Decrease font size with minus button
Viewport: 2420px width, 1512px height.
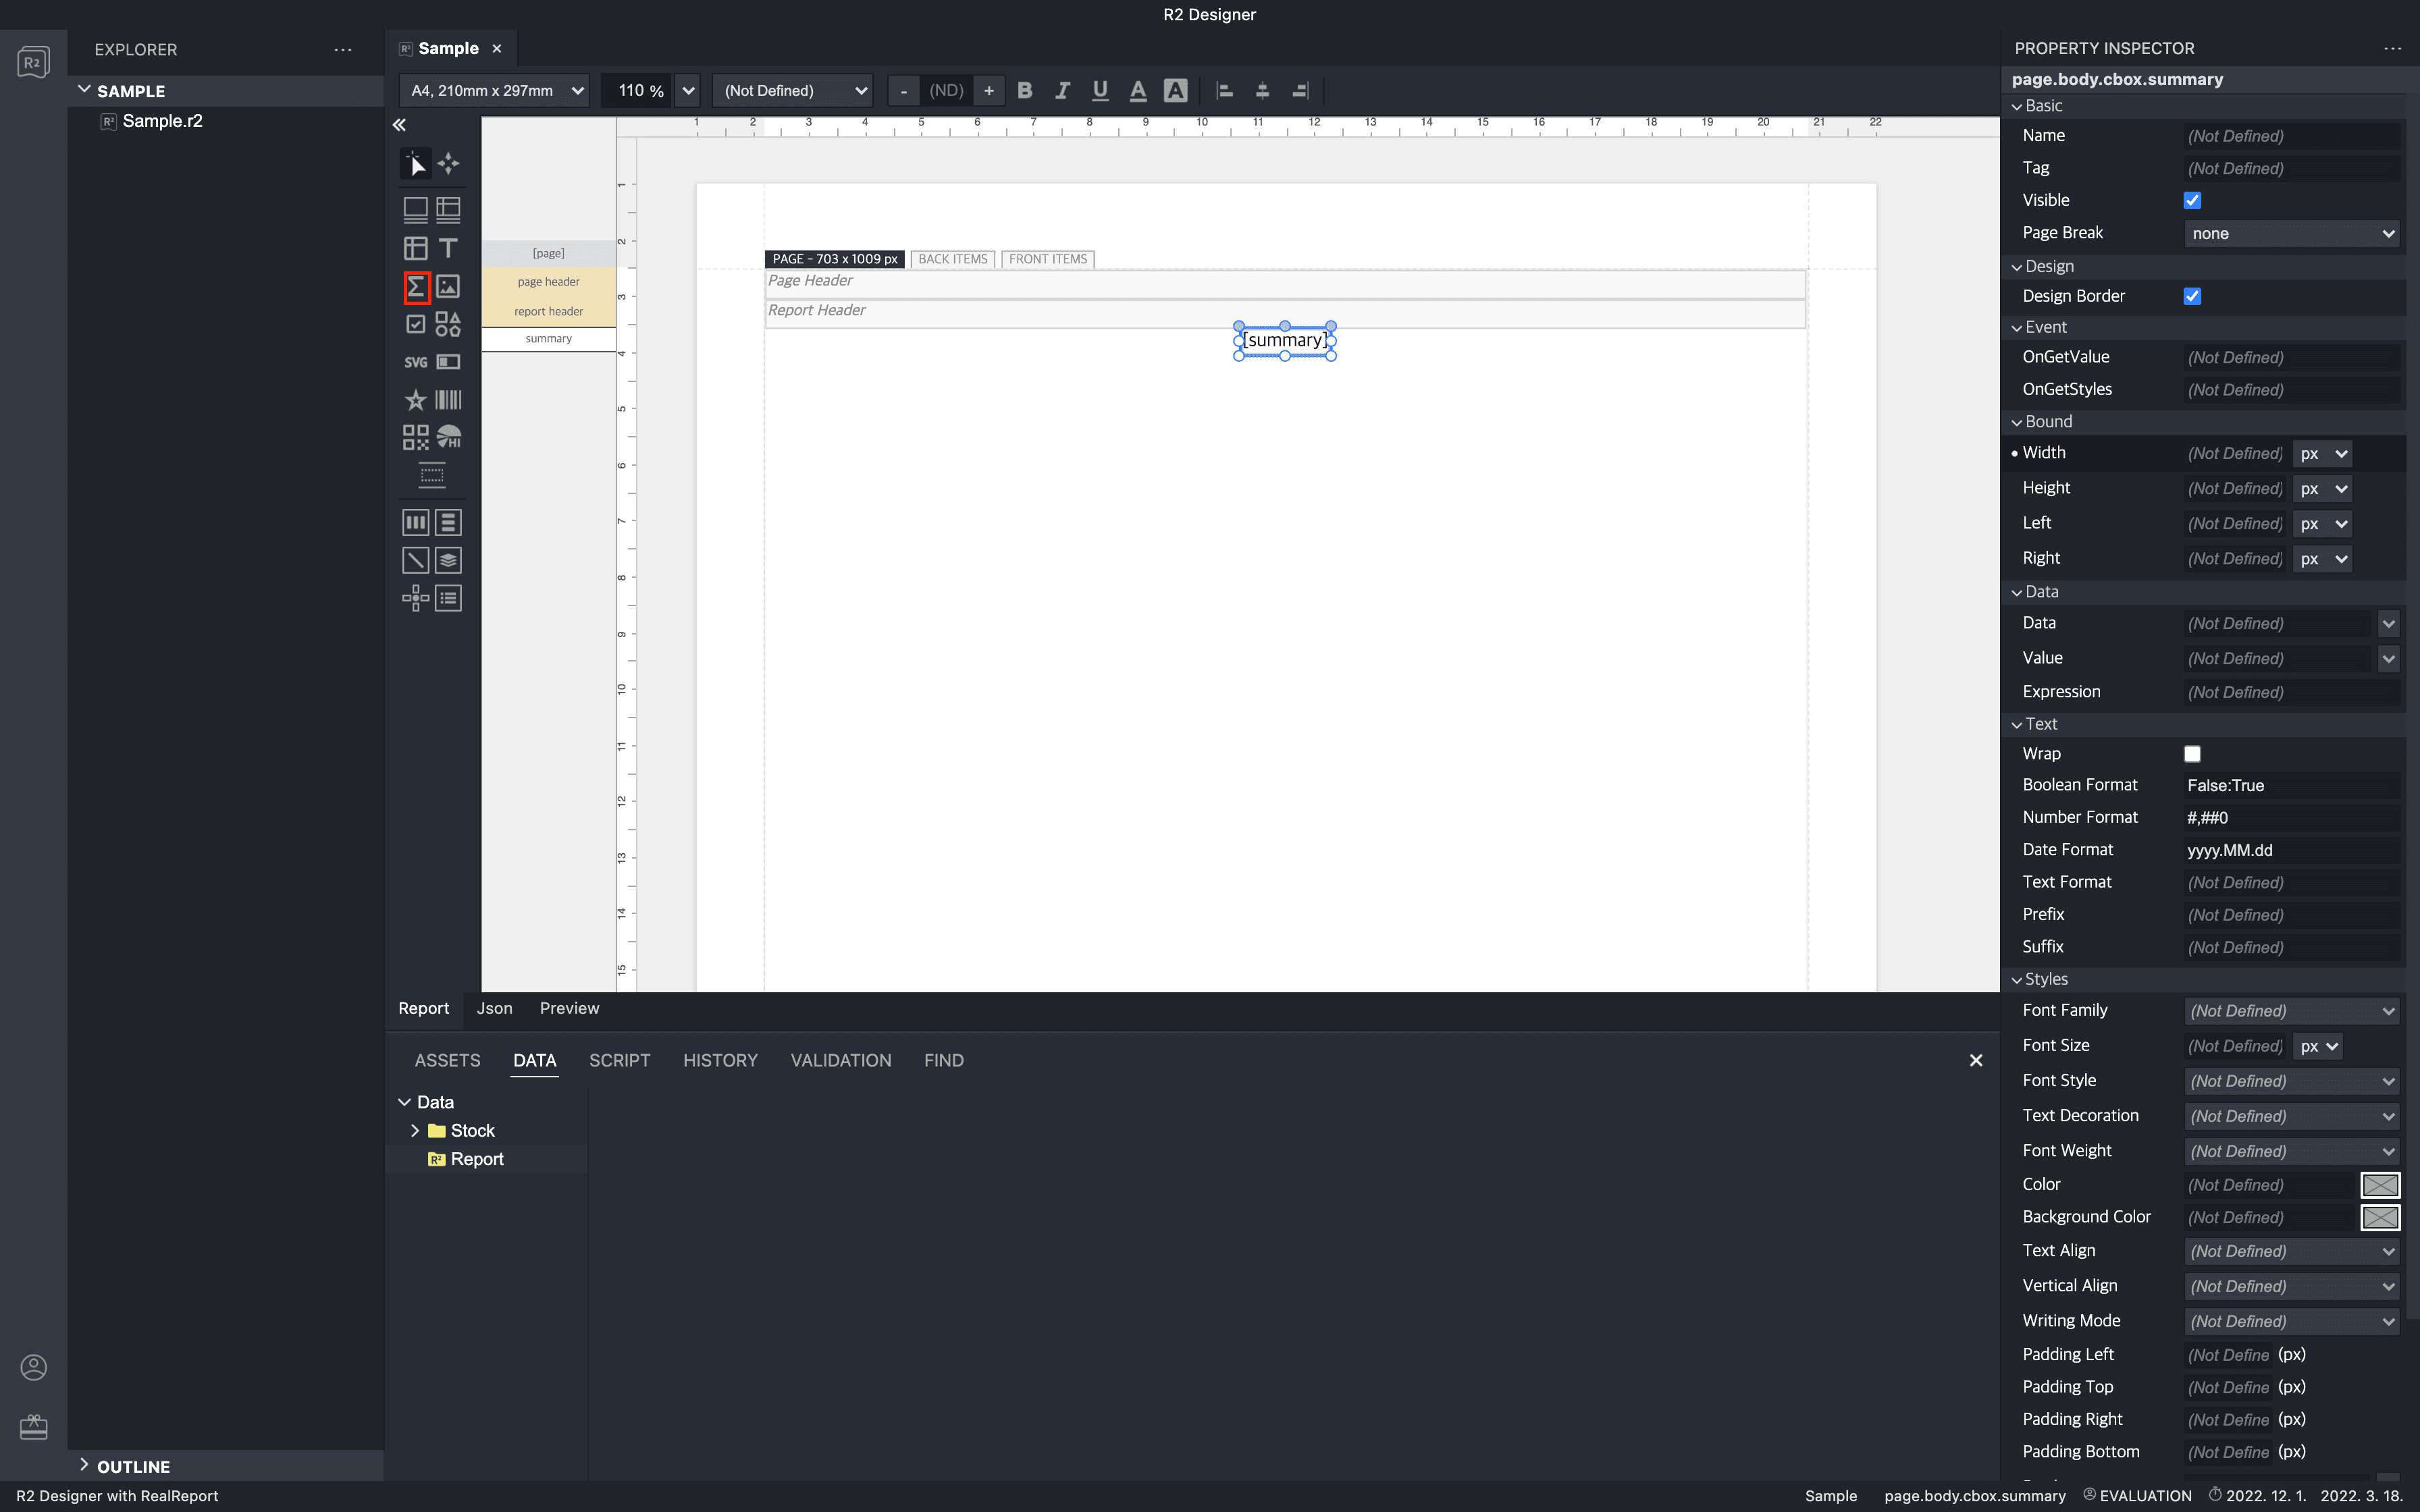pos(904,90)
